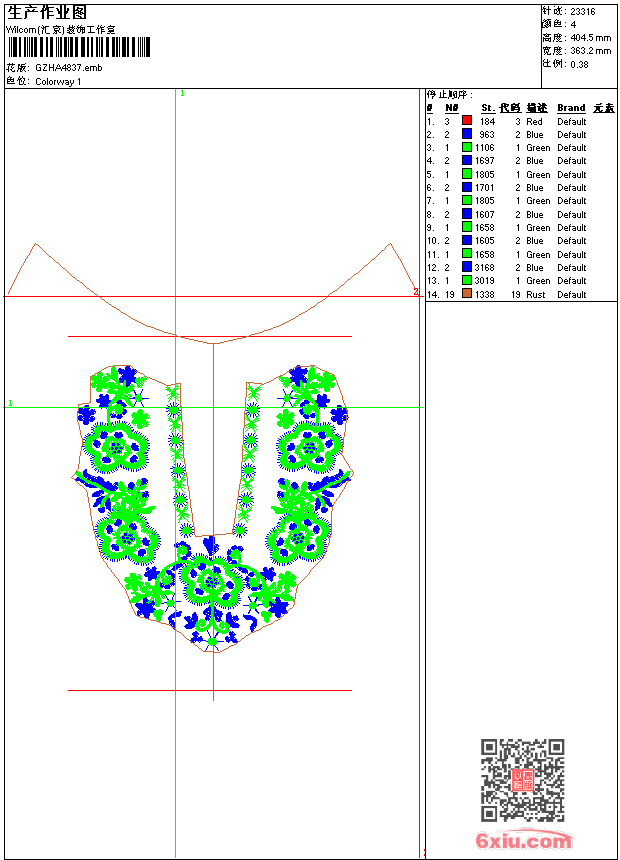
Task: Click stitch count 184 in row 1
Action: click(x=487, y=122)
